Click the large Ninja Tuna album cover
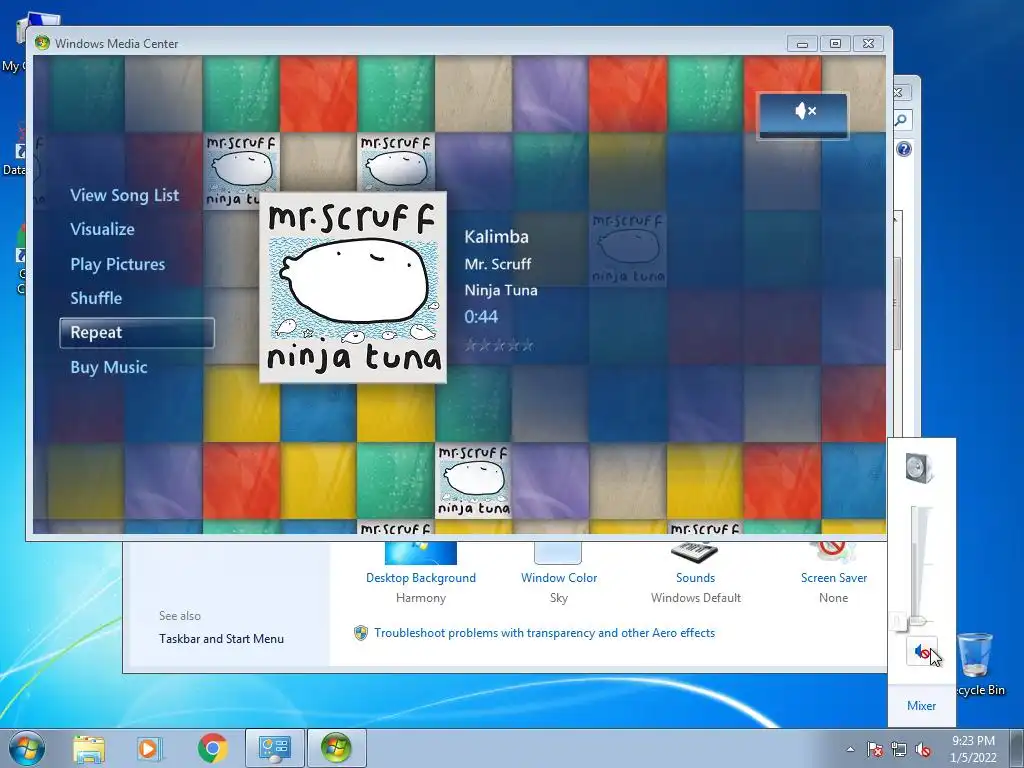The width and height of the screenshot is (1024, 768). click(353, 287)
